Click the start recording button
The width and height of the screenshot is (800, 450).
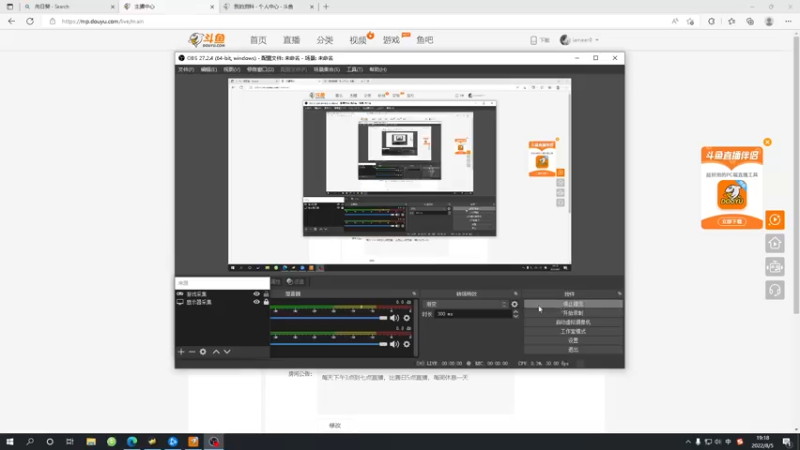click(x=573, y=313)
